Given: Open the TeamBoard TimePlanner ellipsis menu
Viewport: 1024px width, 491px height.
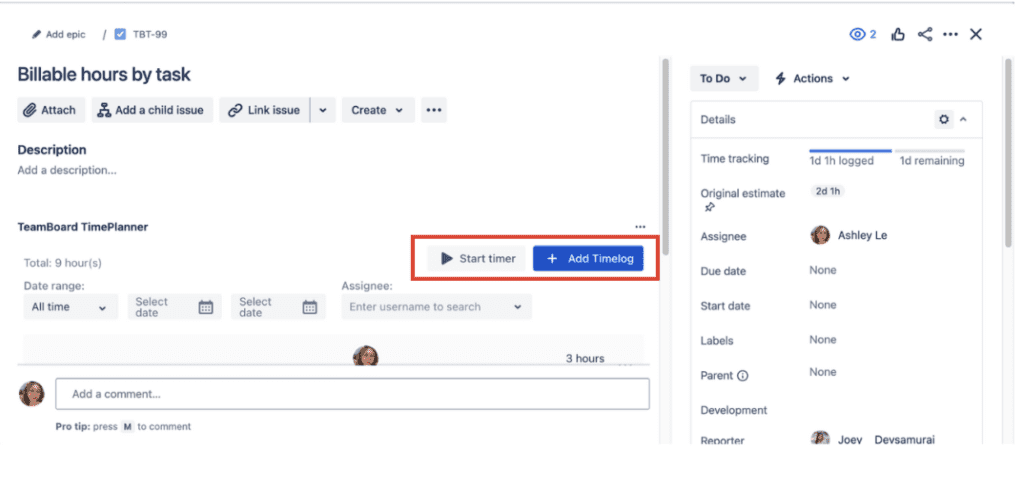Looking at the screenshot, I should pos(640,227).
